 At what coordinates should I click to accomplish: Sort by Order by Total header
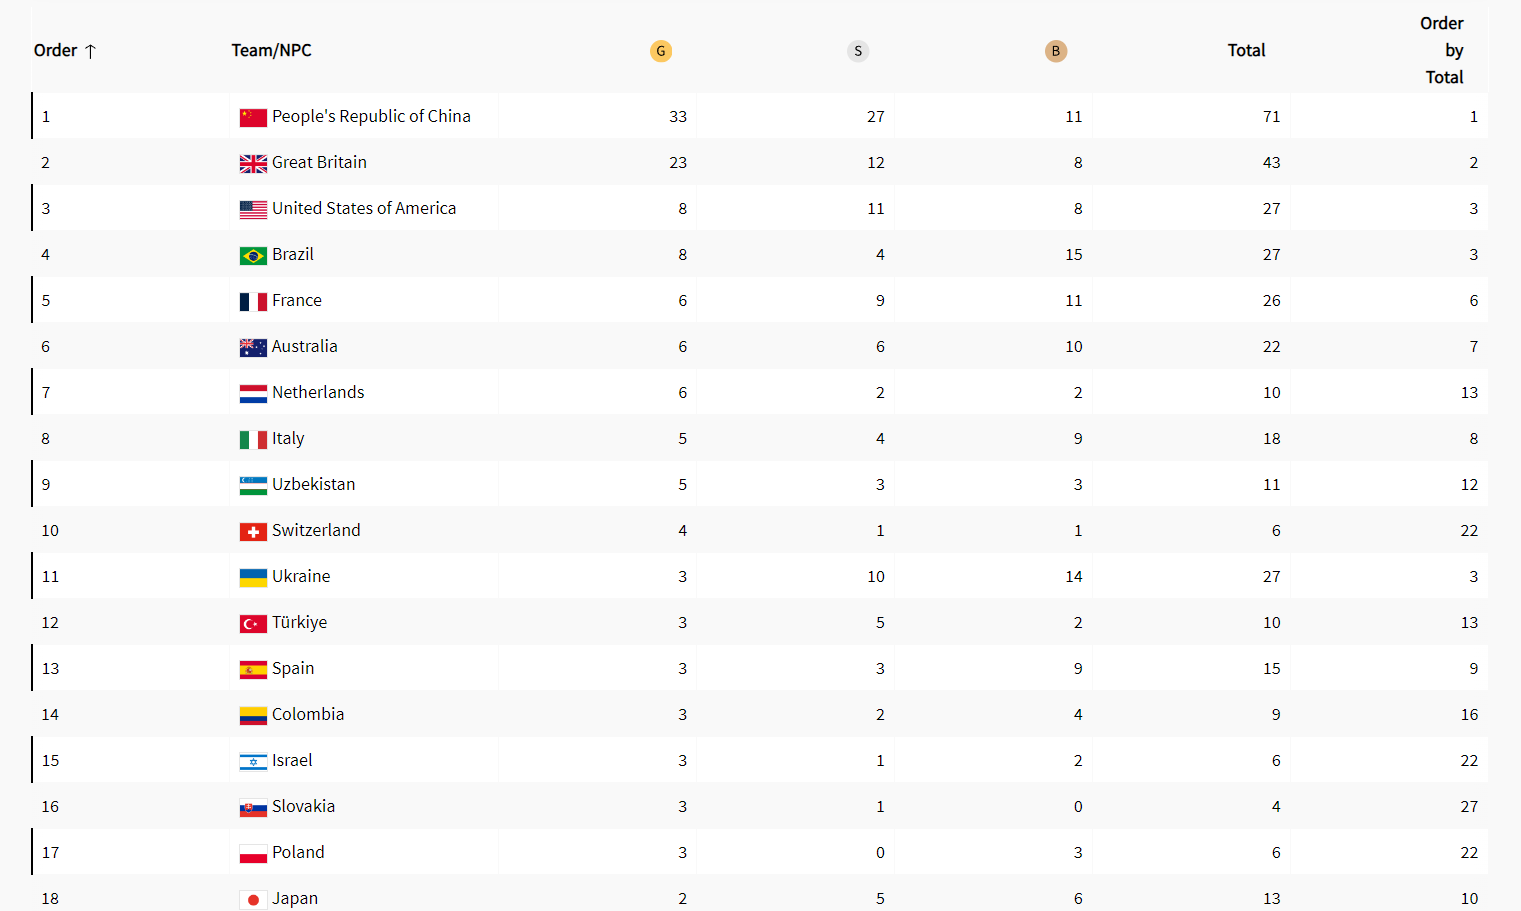pos(1444,50)
